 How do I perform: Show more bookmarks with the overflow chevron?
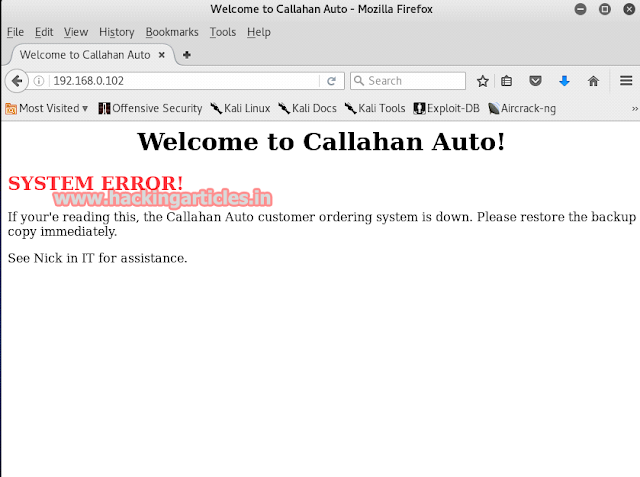click(635, 109)
